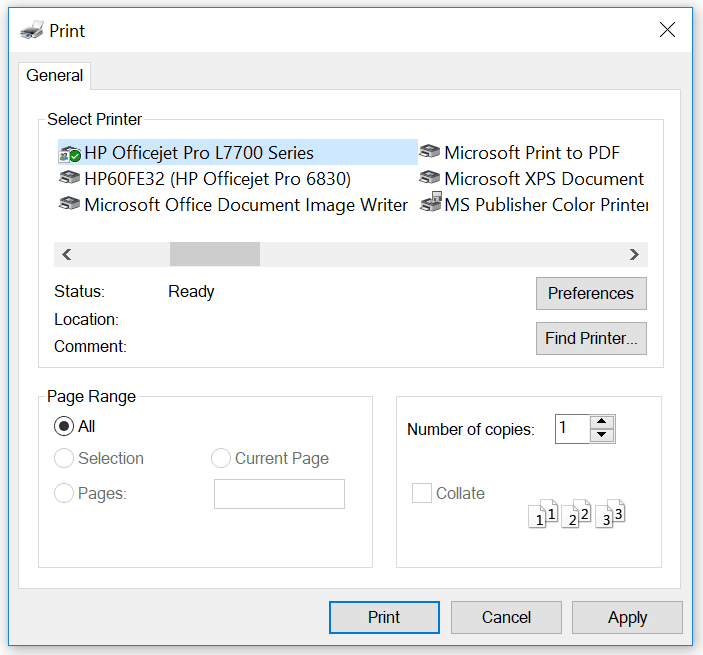Click the Microsoft Office Document Image Writer icon
Viewport: 703px width, 655px height.
coord(70,204)
